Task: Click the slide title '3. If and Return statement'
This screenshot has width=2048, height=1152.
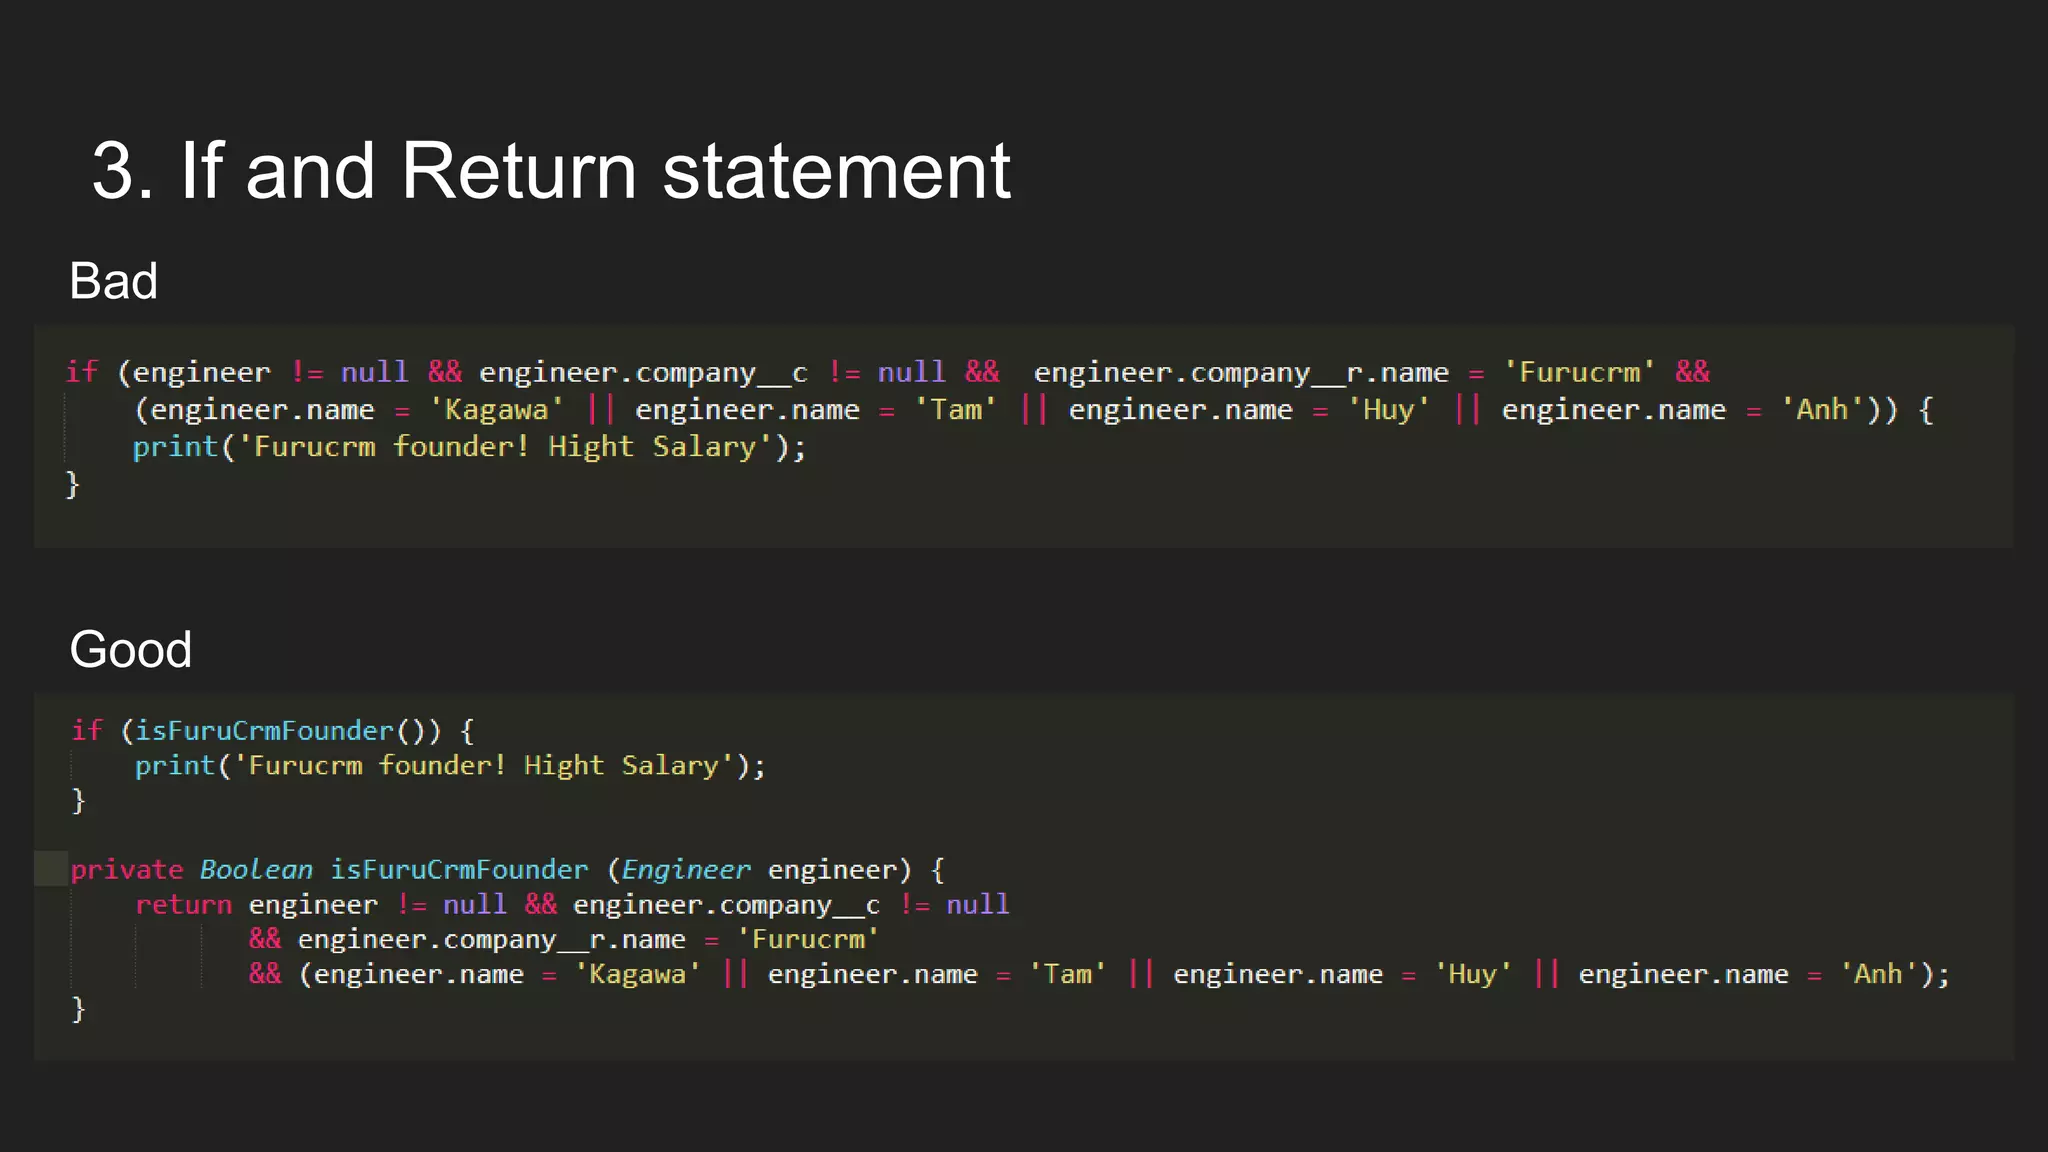Action: 551,170
